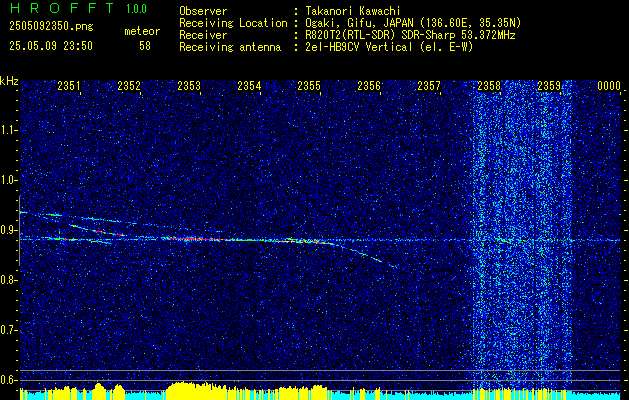Viewport: 629px width, 400px height.
Task: Click the HROFFT title text
Action: 62,8
